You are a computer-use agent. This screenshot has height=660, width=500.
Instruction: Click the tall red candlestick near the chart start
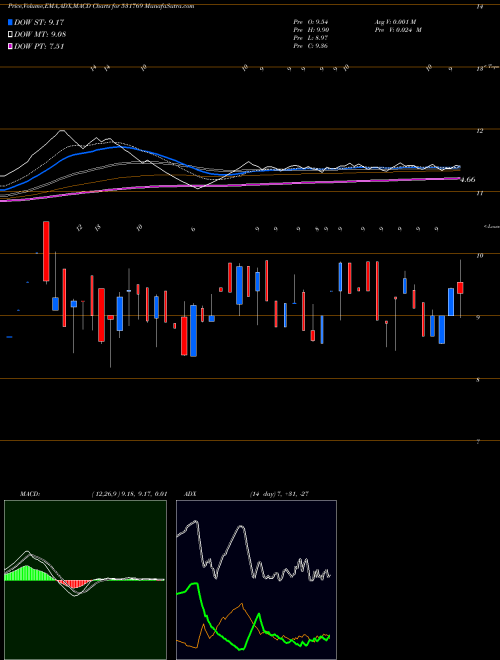coord(46,251)
